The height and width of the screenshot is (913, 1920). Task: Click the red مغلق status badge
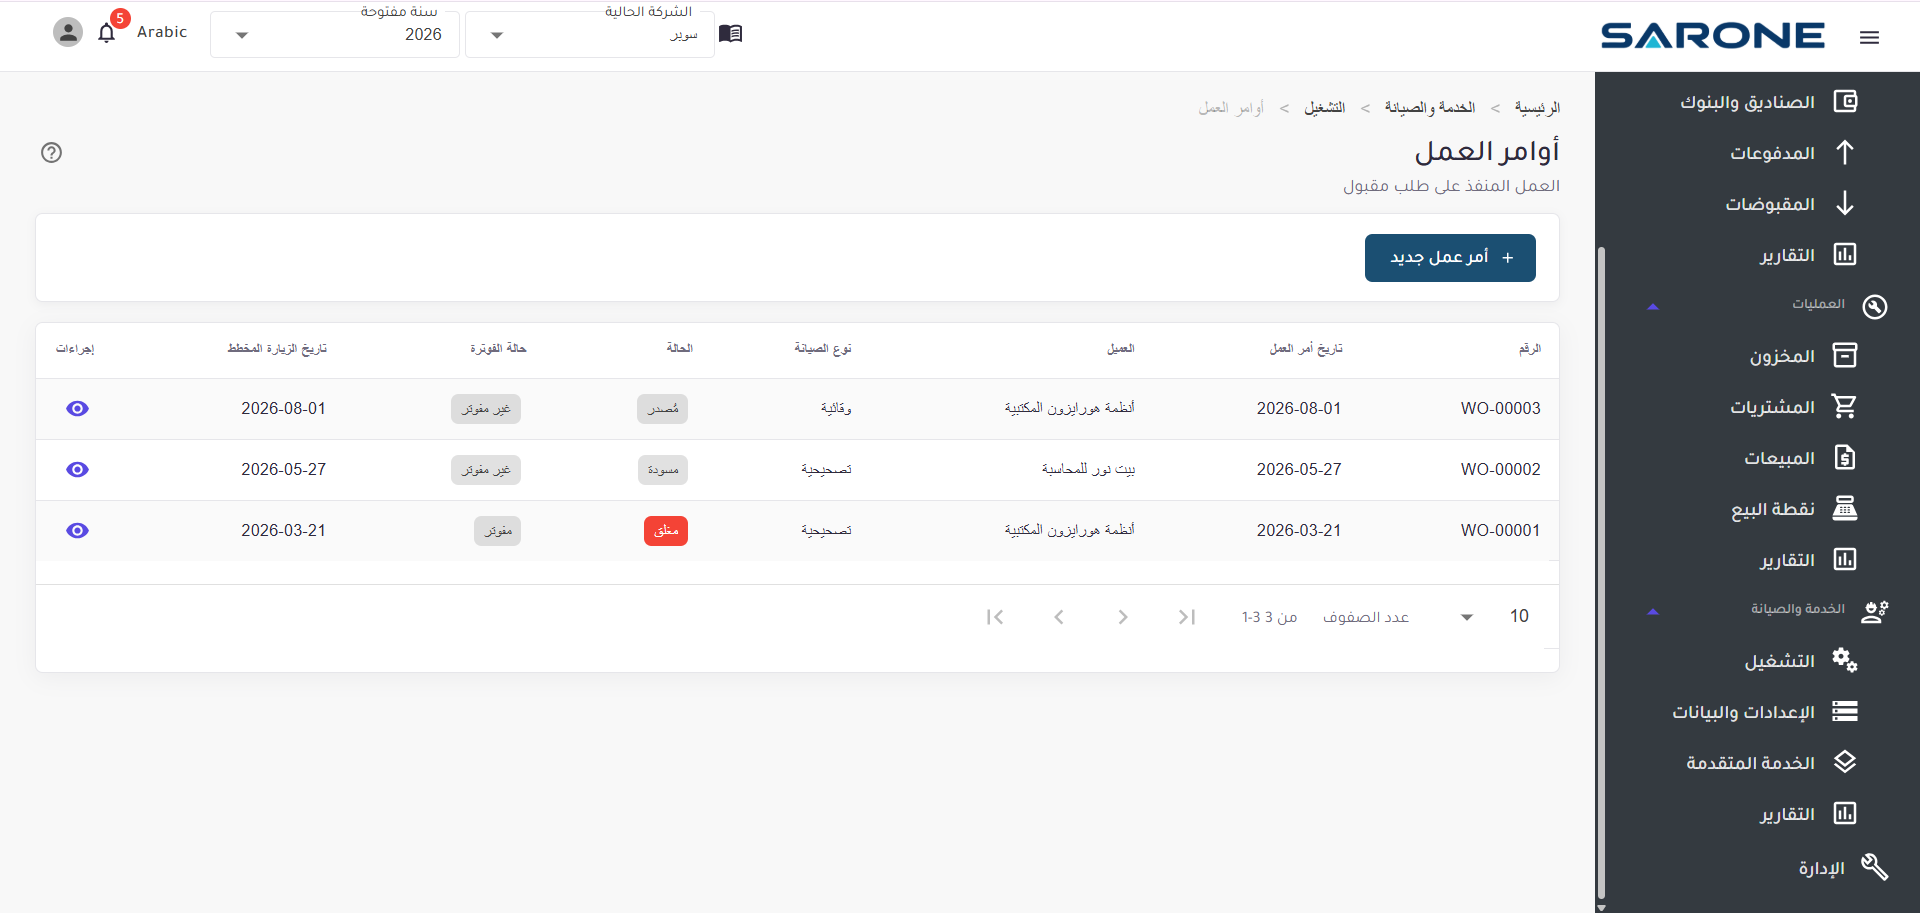[666, 530]
